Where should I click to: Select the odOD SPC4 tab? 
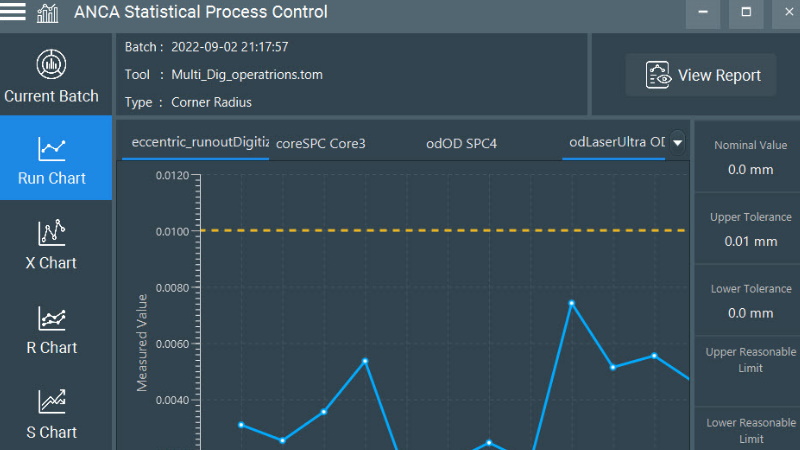tap(461, 143)
